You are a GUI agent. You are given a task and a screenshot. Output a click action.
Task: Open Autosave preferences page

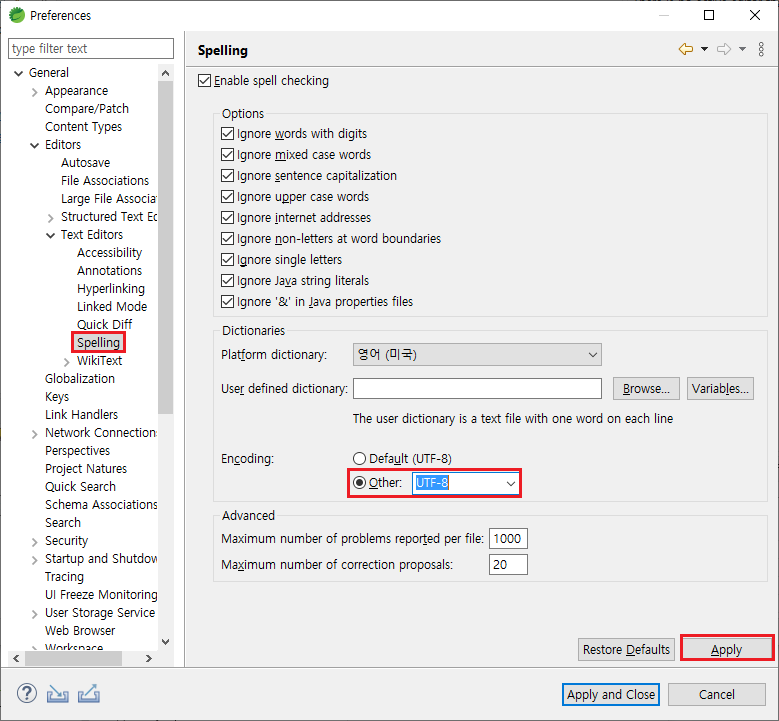point(85,162)
